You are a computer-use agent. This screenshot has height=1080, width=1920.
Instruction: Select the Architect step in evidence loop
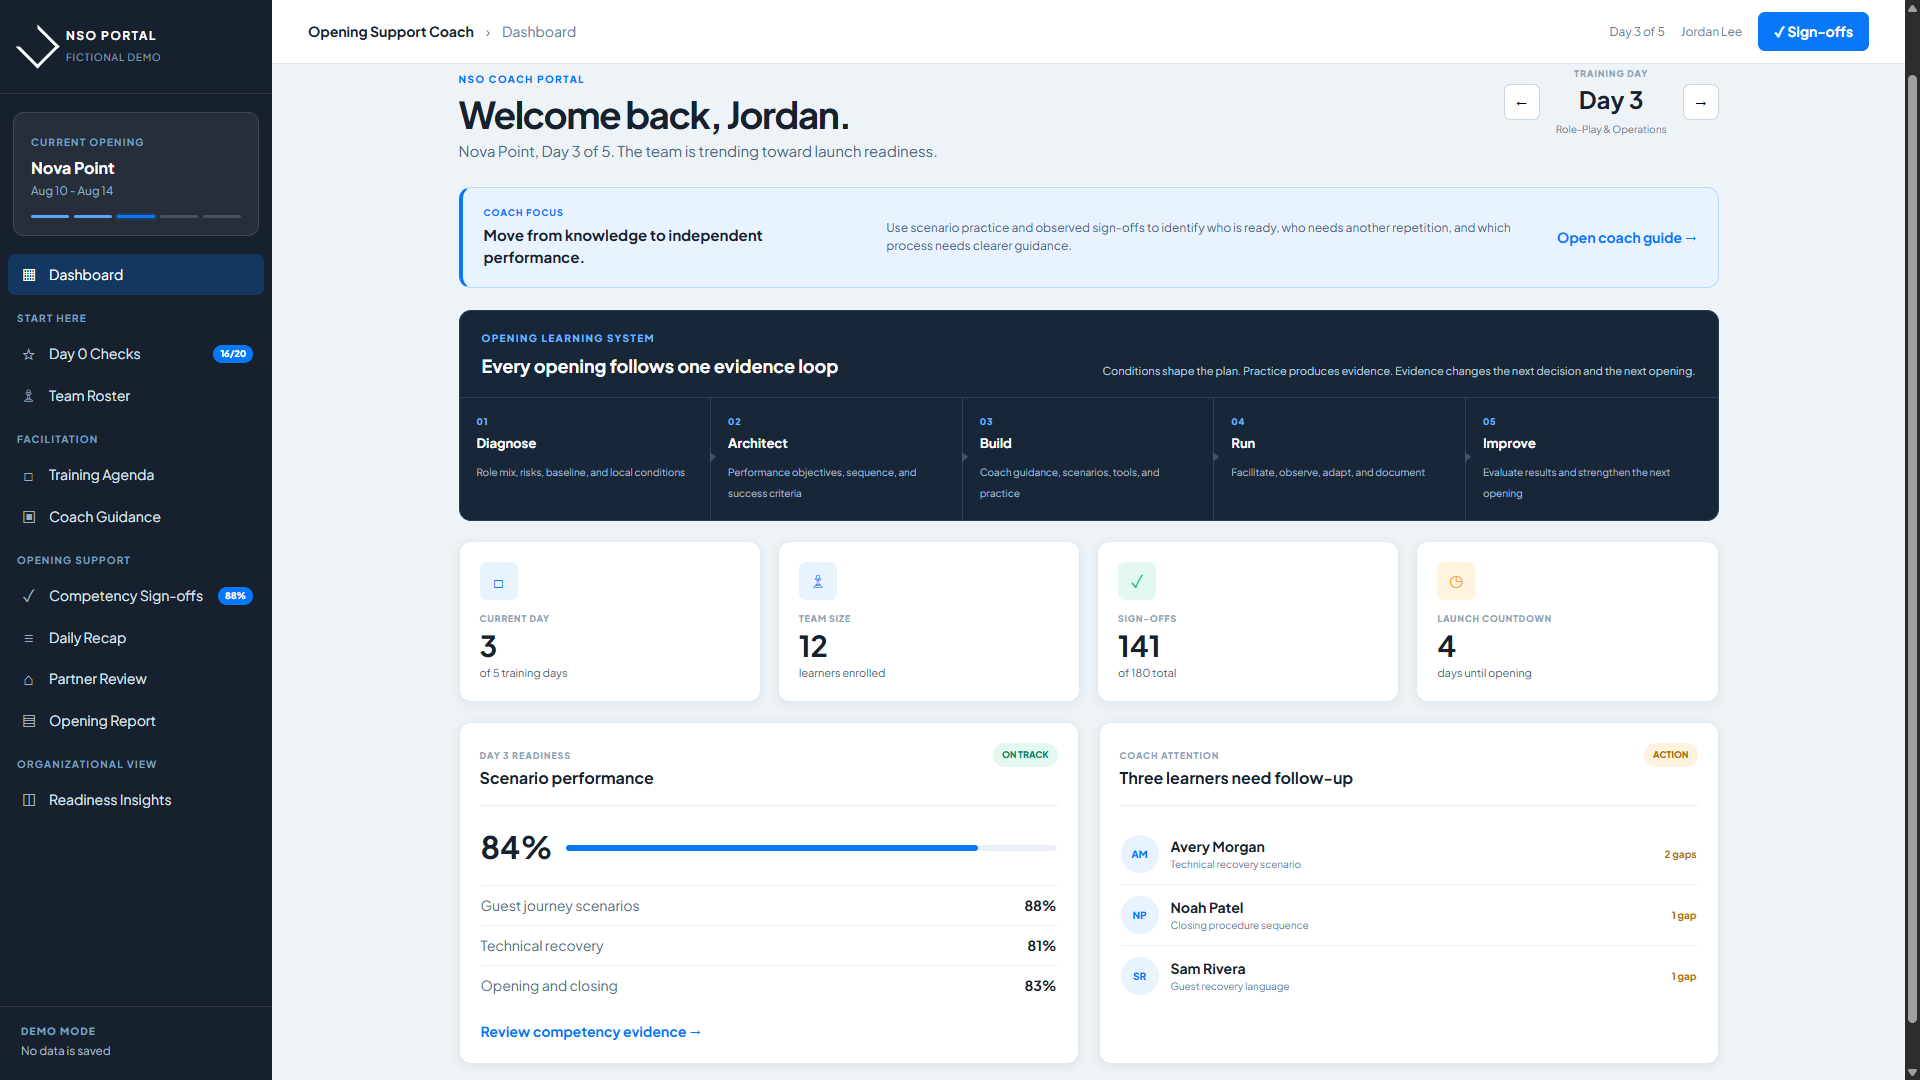click(837, 458)
